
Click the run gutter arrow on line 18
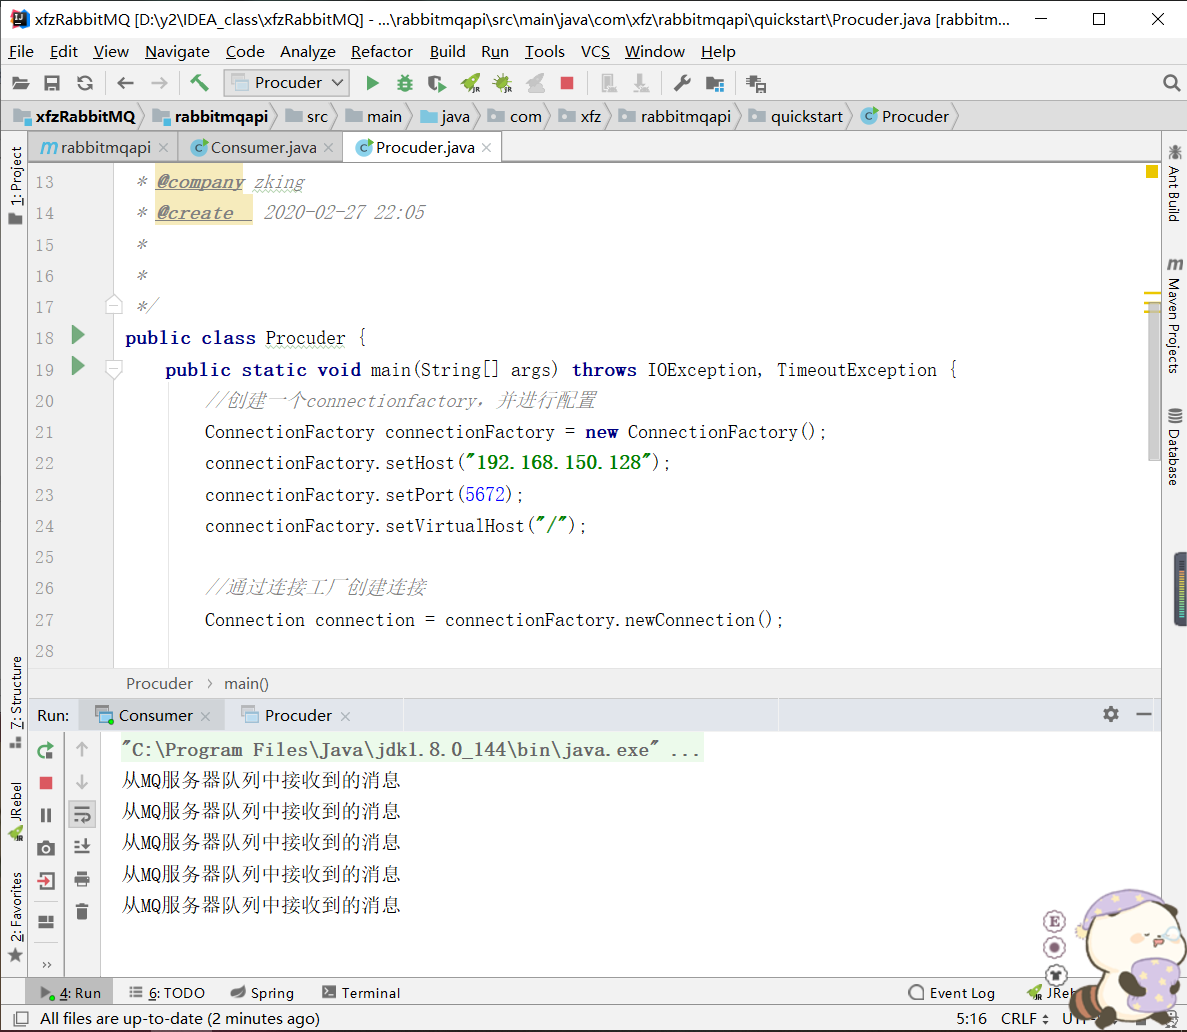(77, 335)
